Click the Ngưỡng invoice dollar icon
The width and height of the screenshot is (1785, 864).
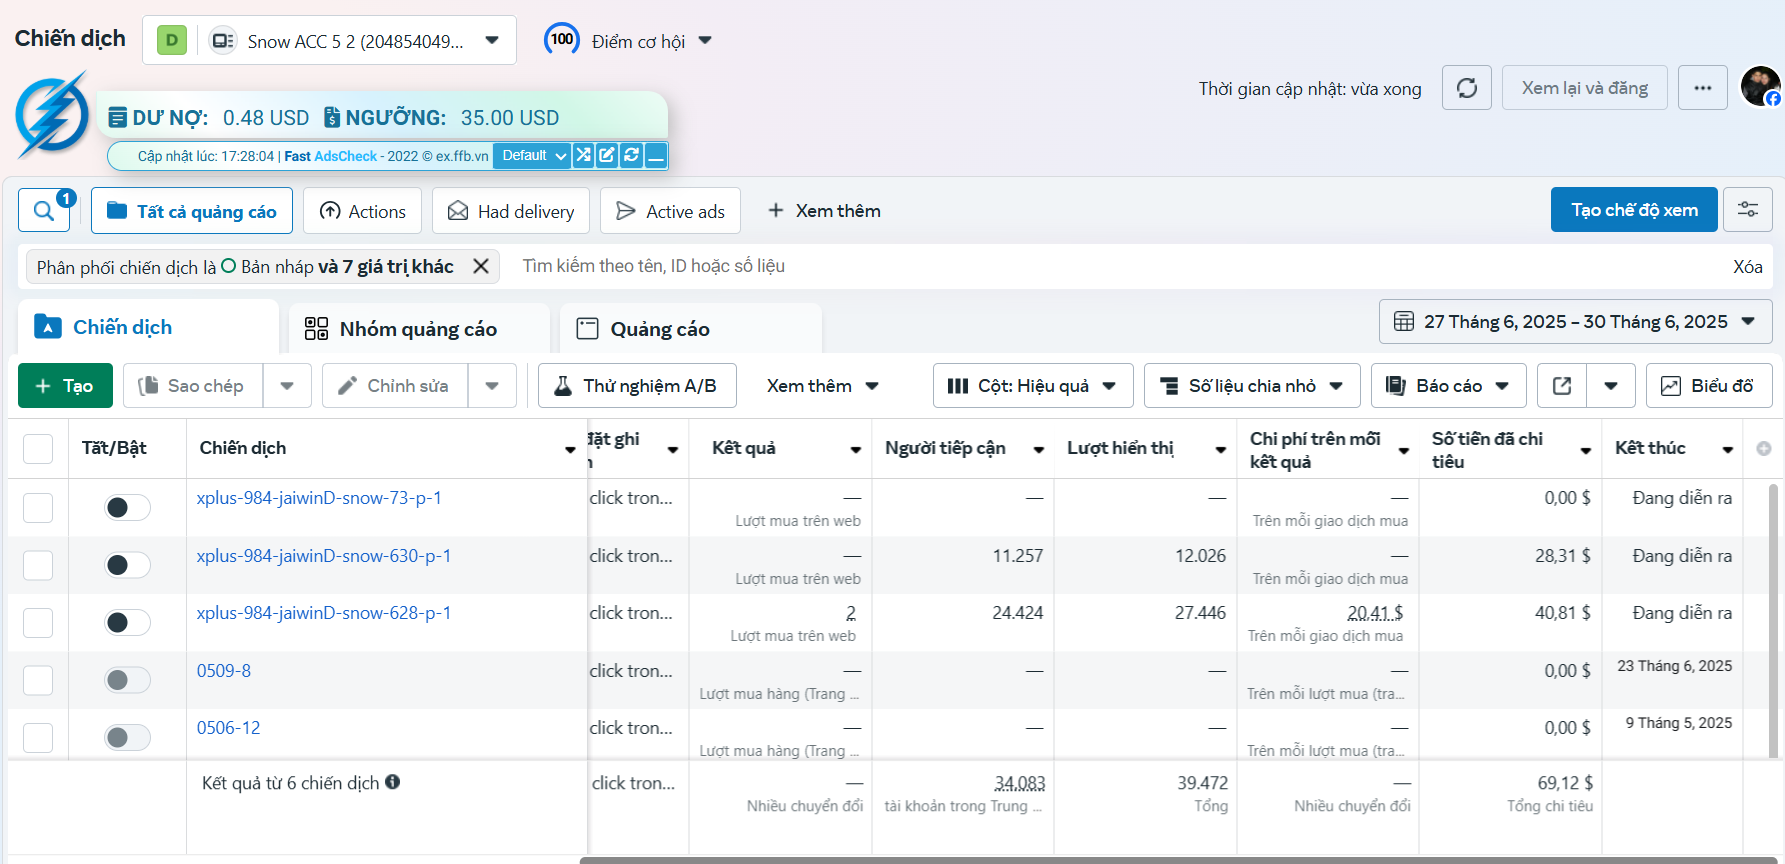[332, 118]
